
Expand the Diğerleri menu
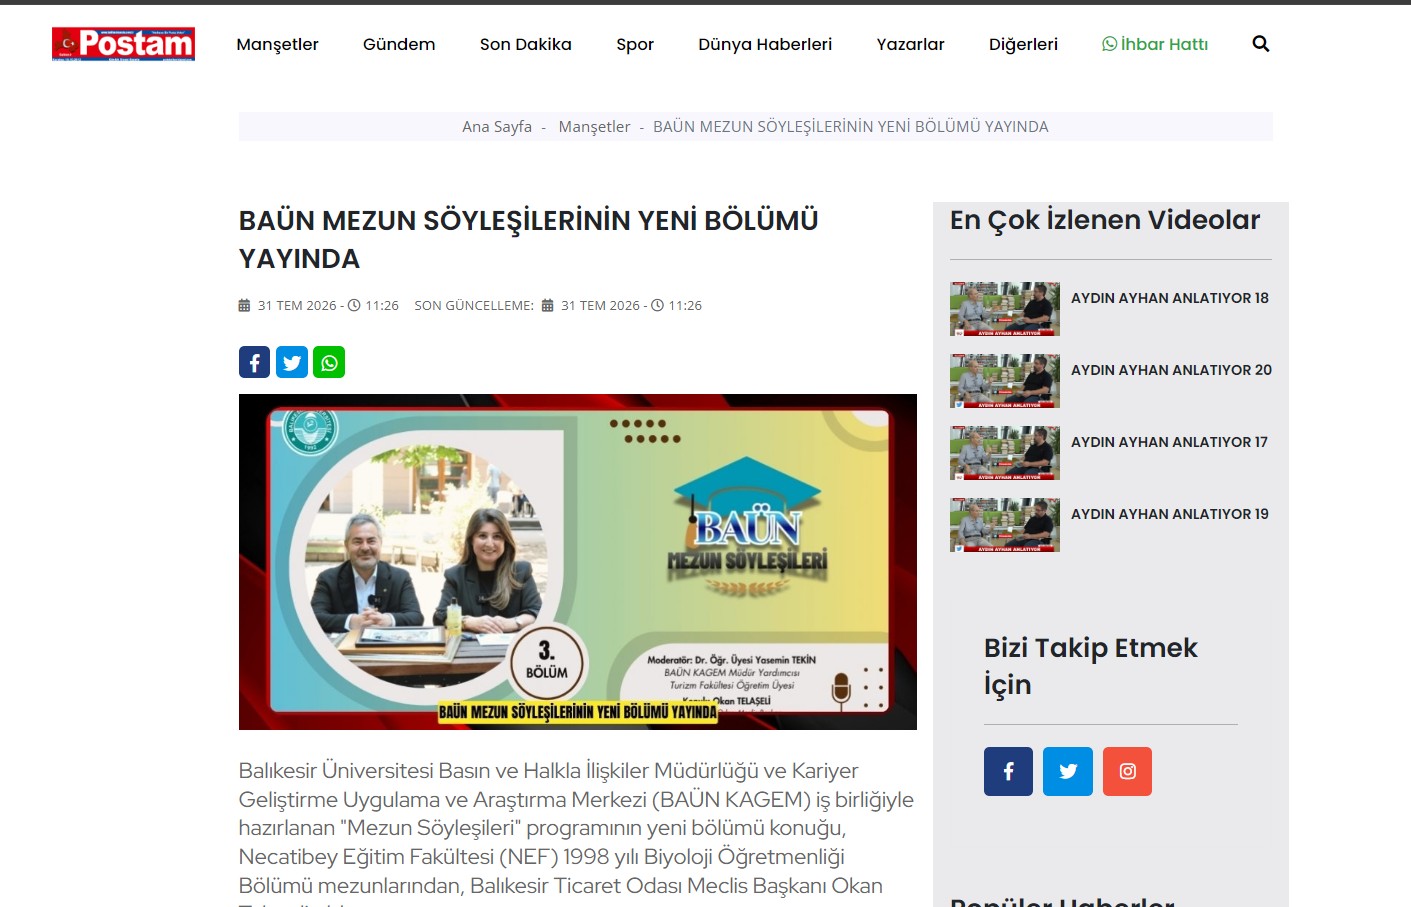[1023, 44]
